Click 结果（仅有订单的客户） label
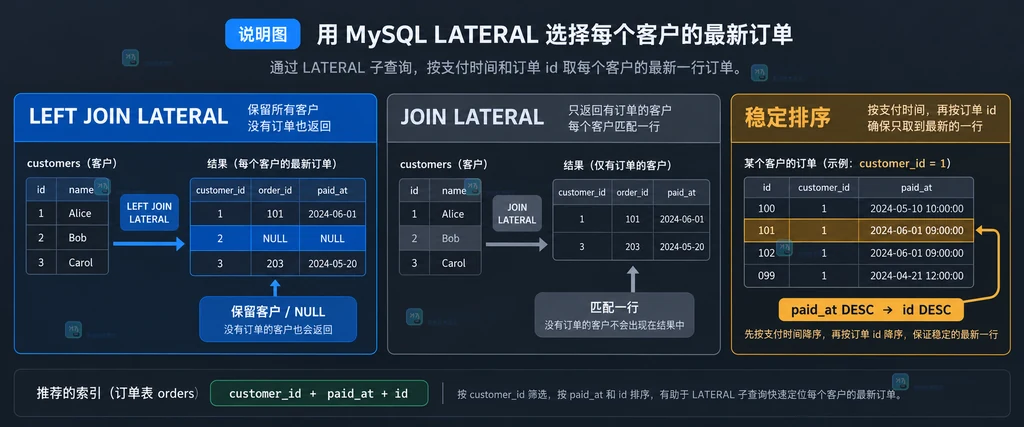Image resolution: width=1024 pixels, height=427 pixels. coord(618,165)
